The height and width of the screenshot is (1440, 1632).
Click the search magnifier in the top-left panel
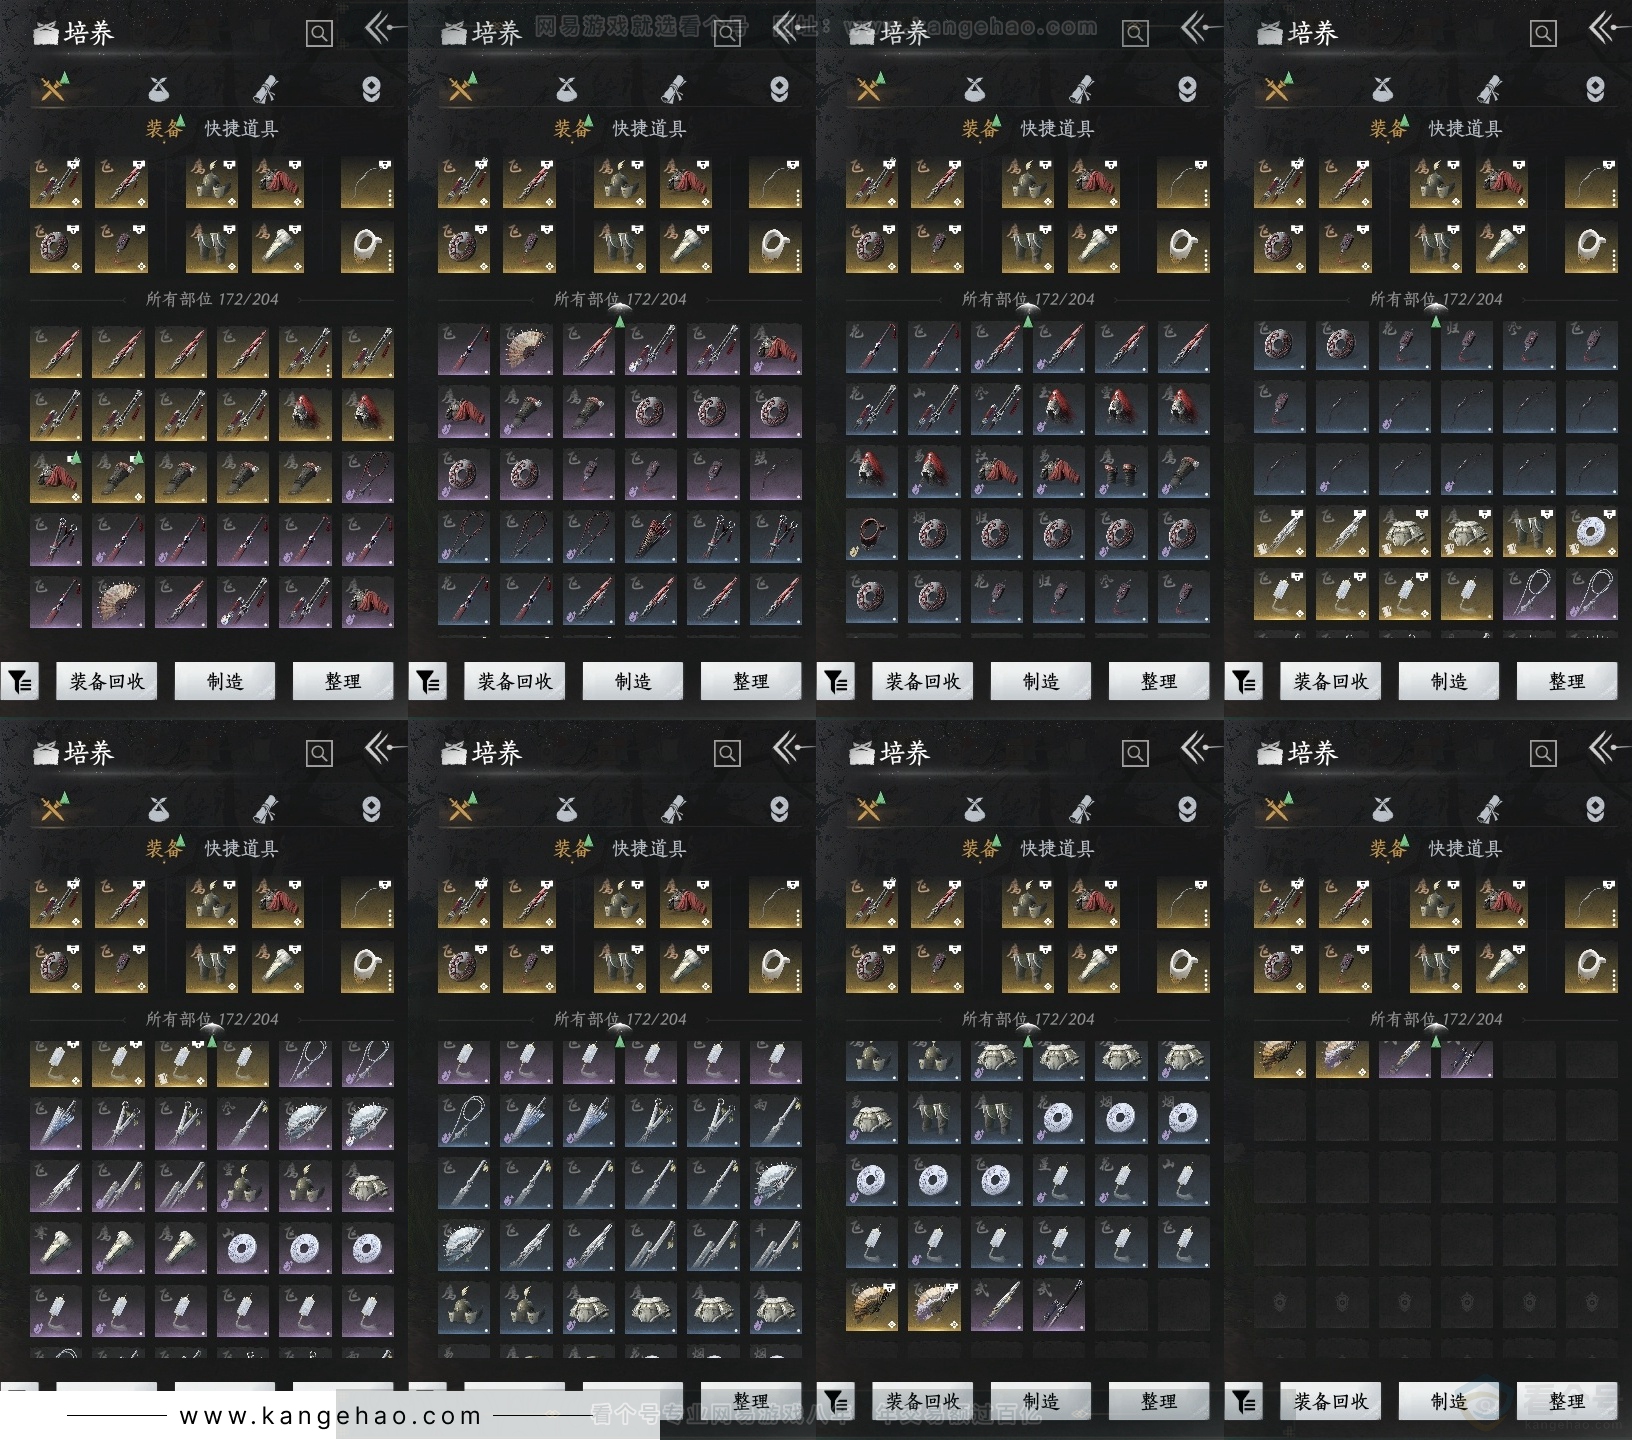tap(319, 34)
